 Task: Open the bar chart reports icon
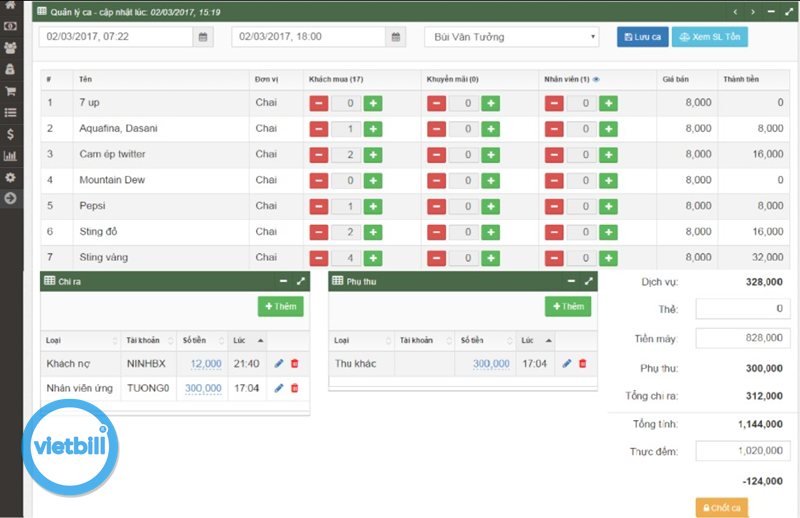coord(10,155)
